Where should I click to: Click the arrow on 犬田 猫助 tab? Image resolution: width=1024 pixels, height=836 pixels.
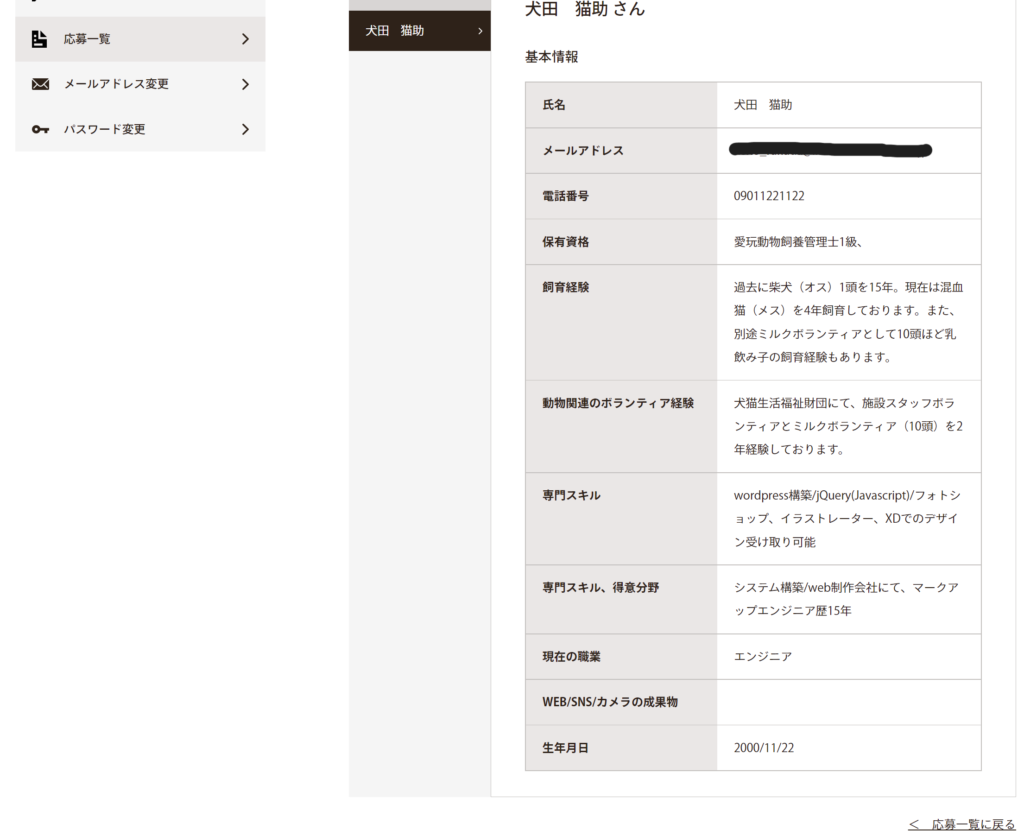click(x=480, y=31)
